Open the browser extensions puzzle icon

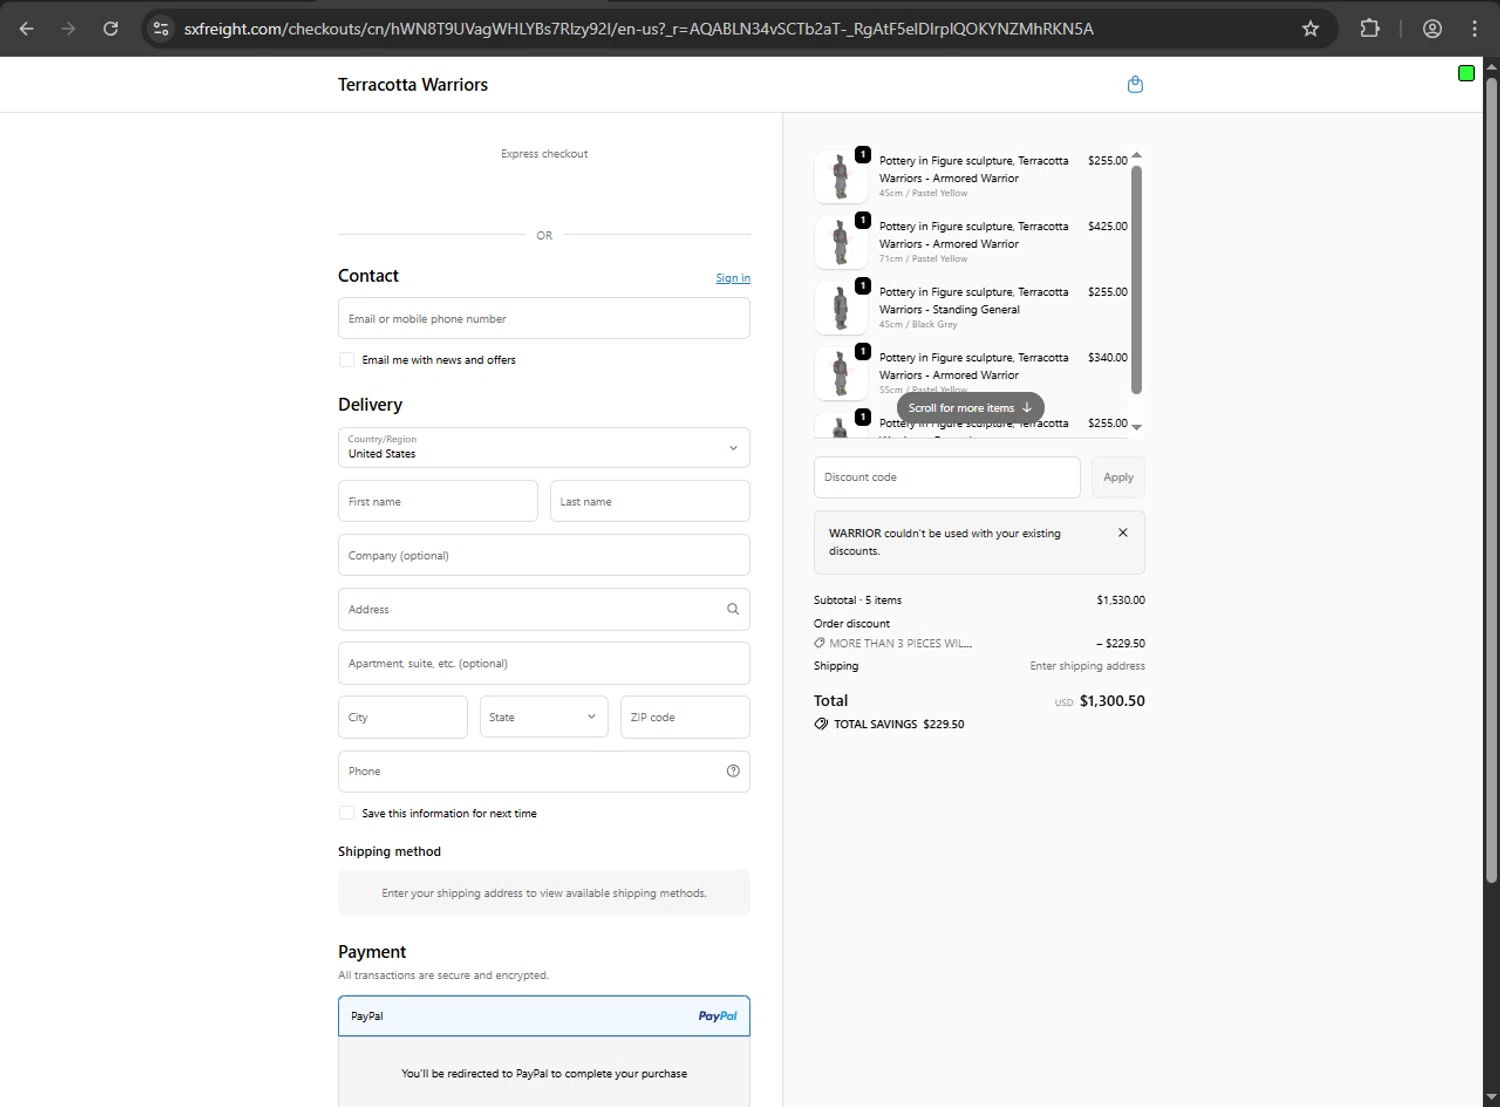pos(1370,29)
